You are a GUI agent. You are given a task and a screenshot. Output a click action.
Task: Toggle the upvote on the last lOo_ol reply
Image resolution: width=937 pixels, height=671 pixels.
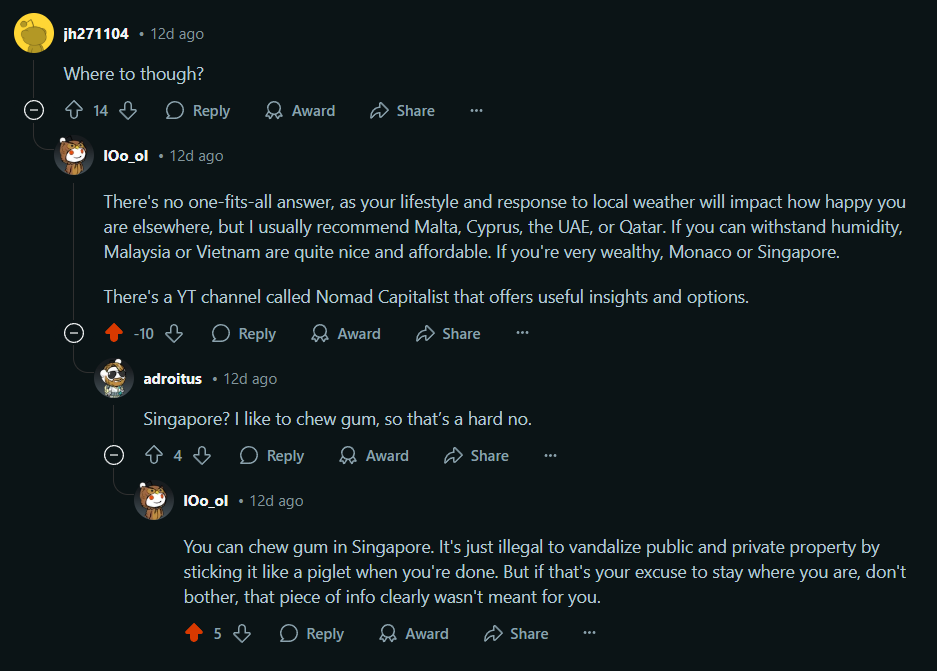coord(194,633)
